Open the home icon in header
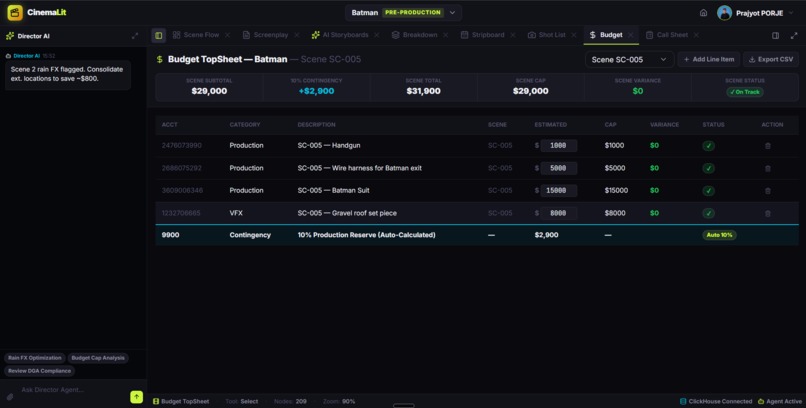The height and width of the screenshot is (408, 806). 703,13
